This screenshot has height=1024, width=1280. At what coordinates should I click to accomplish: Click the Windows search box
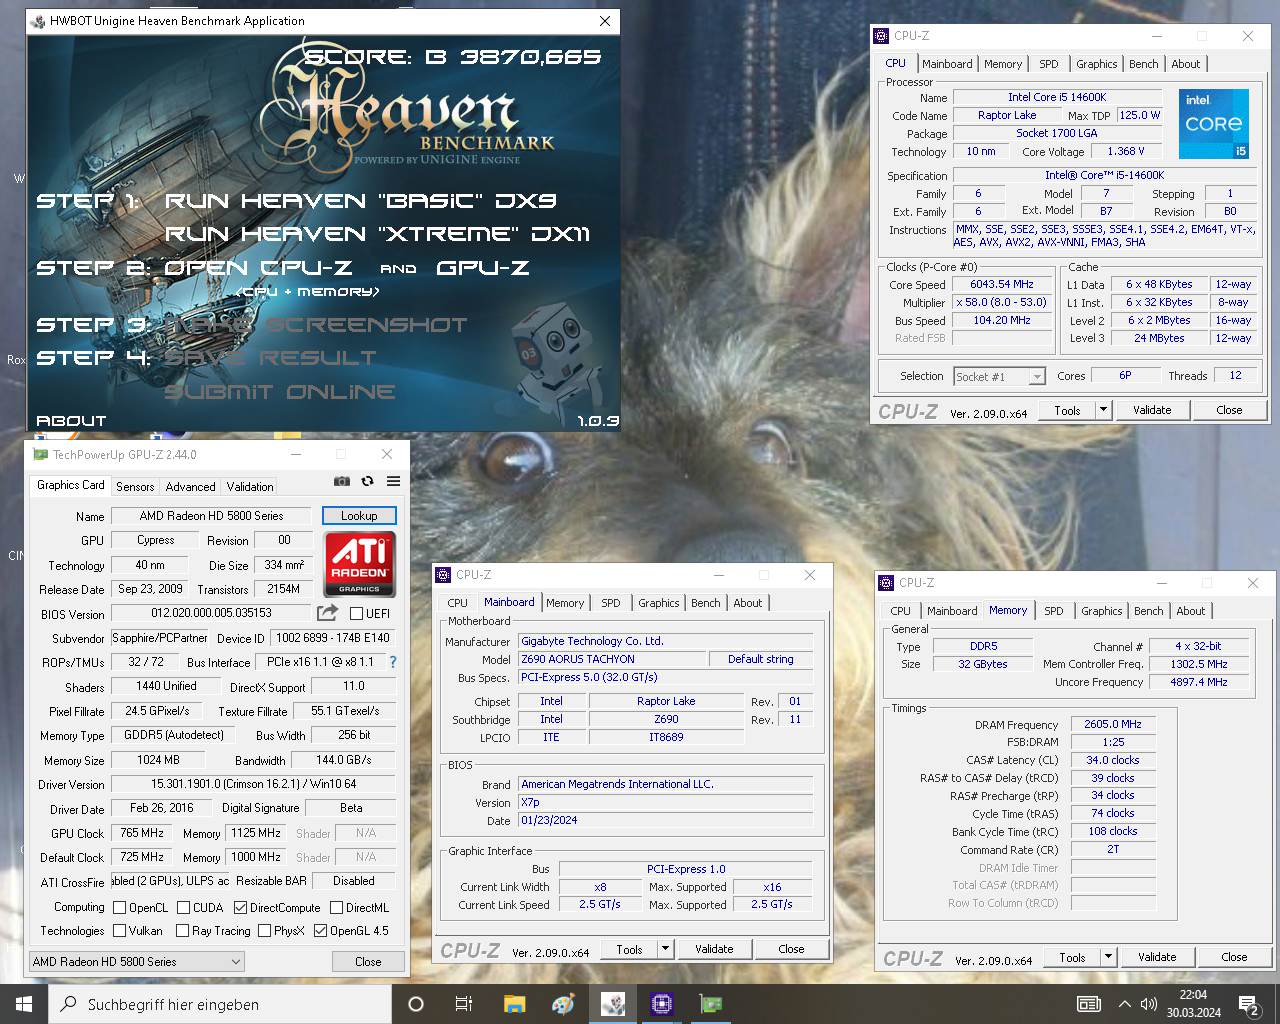coord(220,1004)
